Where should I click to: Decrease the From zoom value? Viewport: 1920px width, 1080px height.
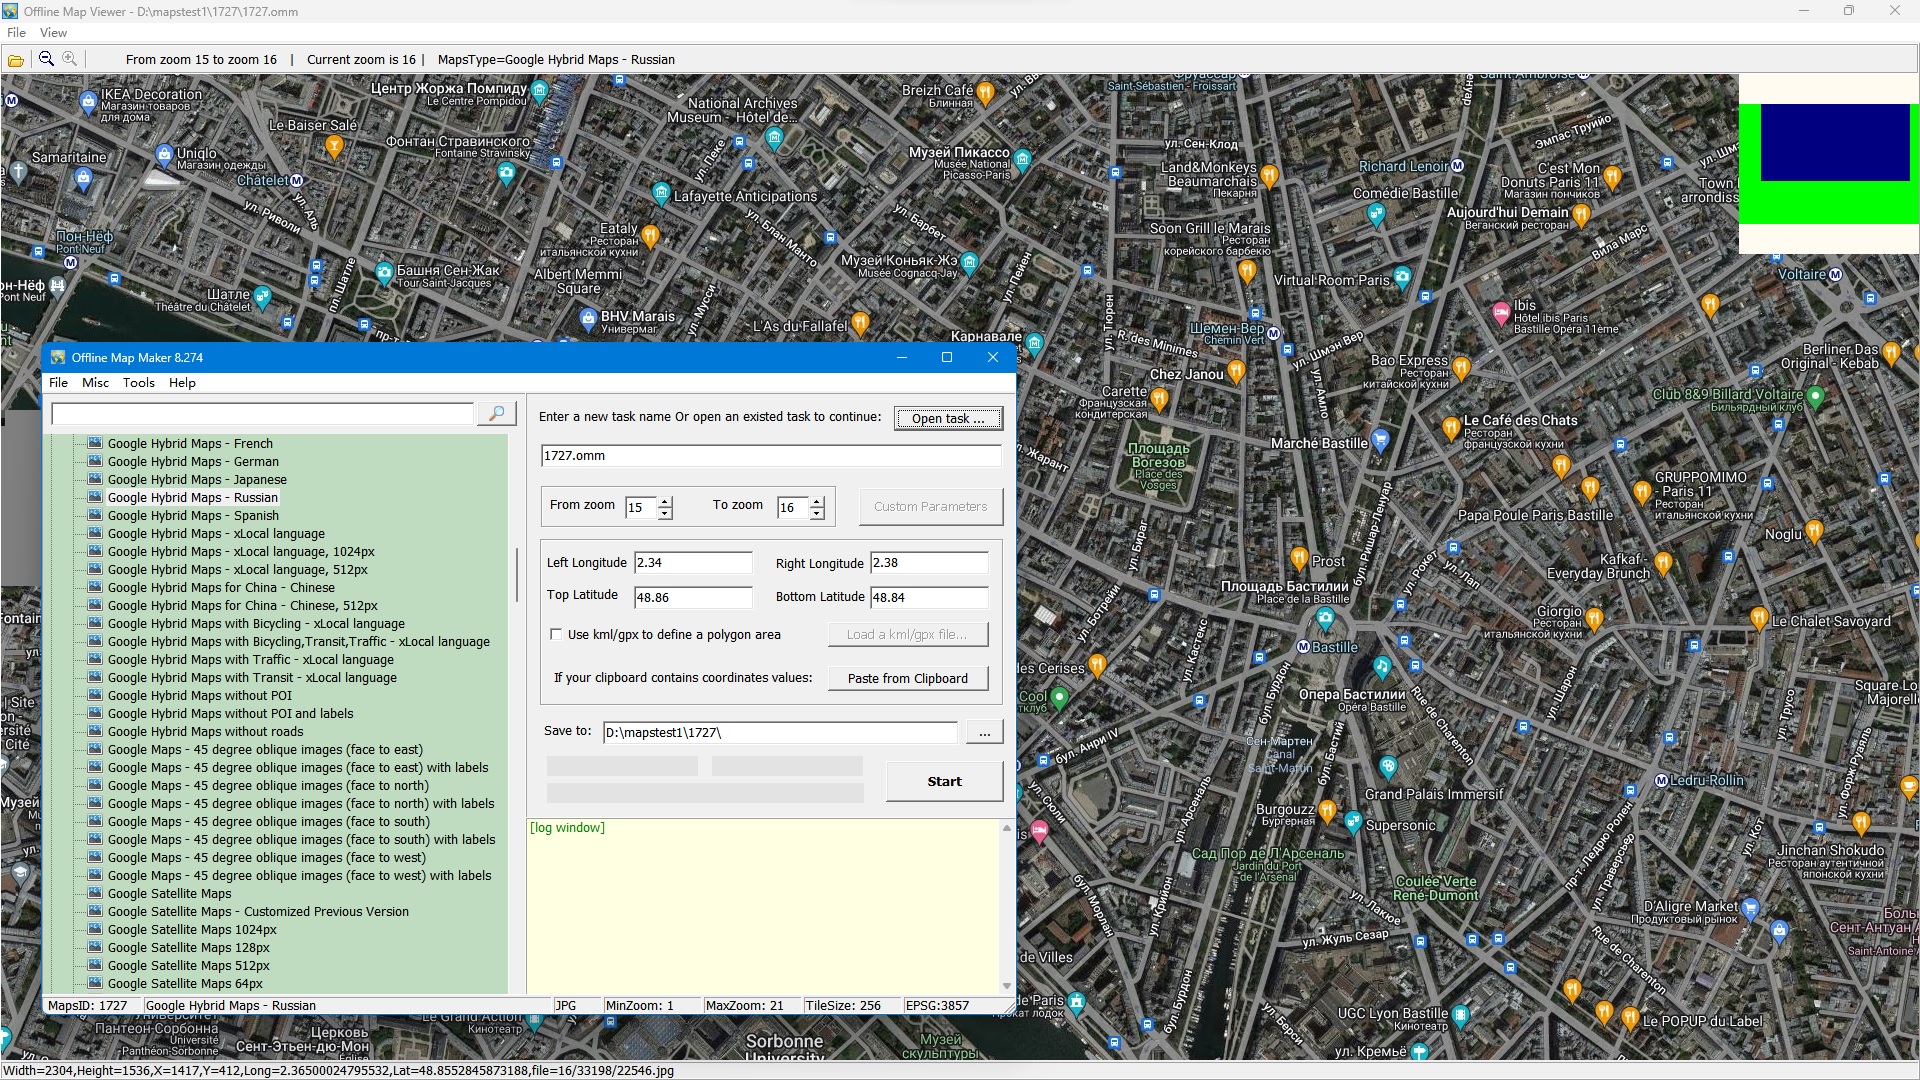[x=665, y=514]
